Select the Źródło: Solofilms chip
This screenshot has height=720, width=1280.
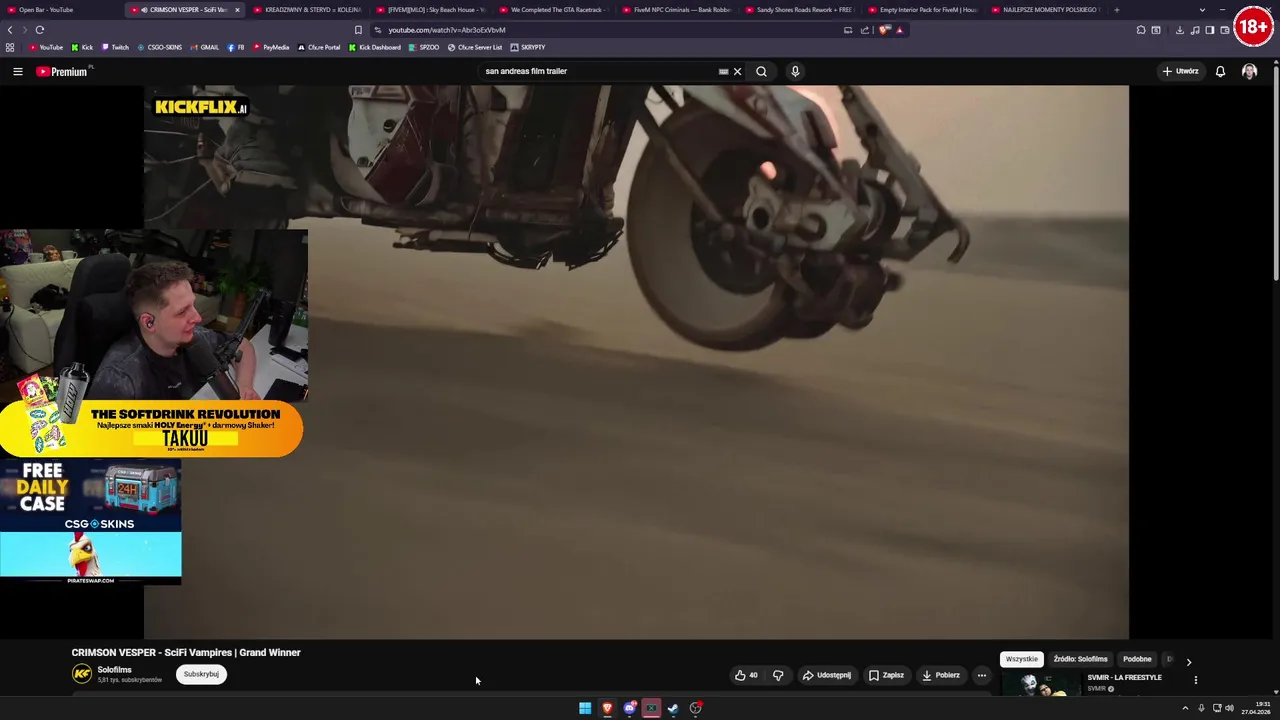point(1080,659)
